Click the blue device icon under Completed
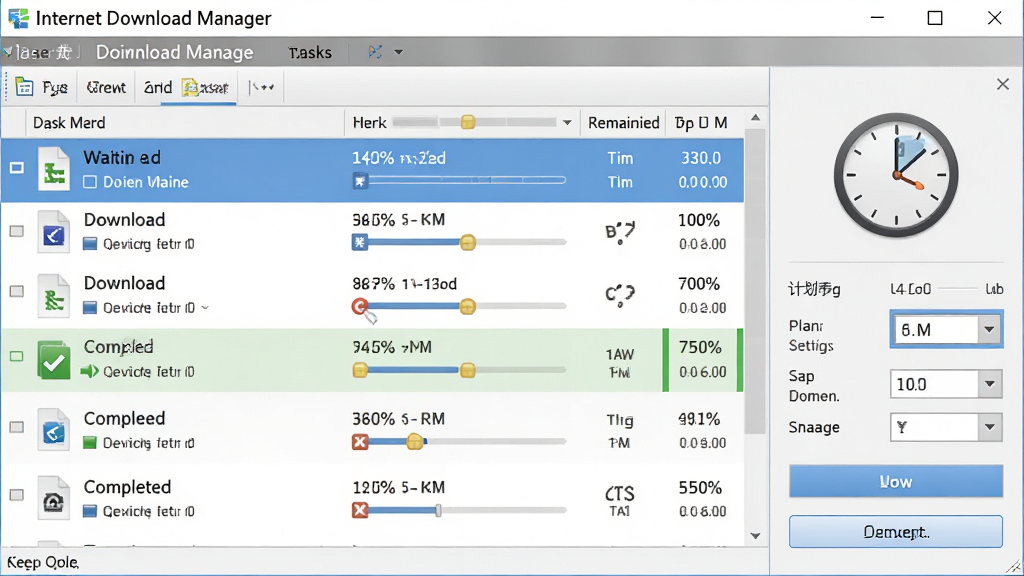1024x576 pixels. (x=90, y=511)
